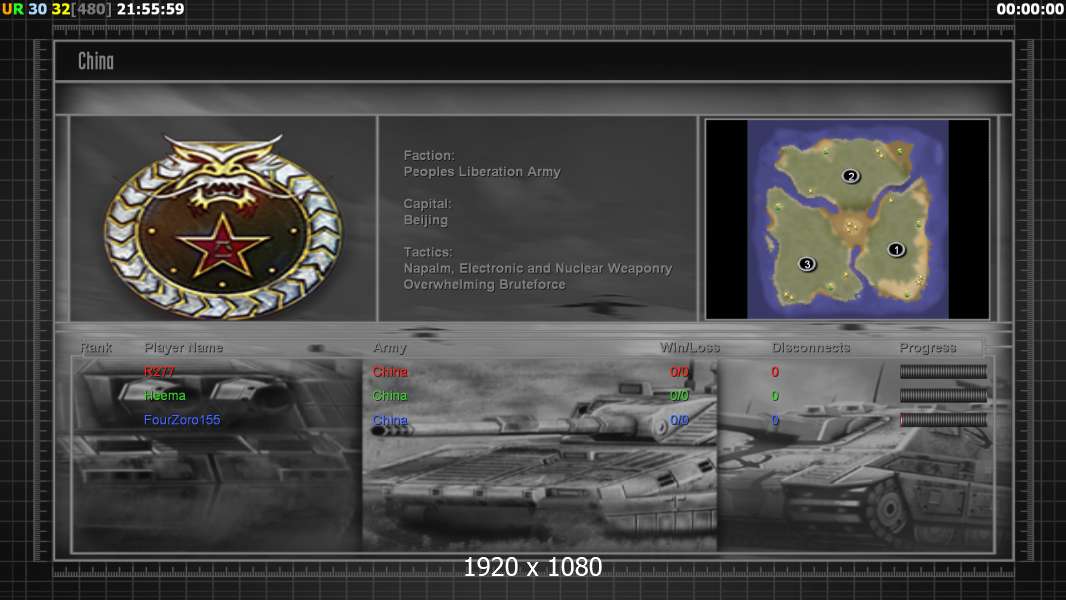This screenshot has width=1066, height=600.
Task: Click player name Heema
Action: pyautogui.click(x=165, y=395)
